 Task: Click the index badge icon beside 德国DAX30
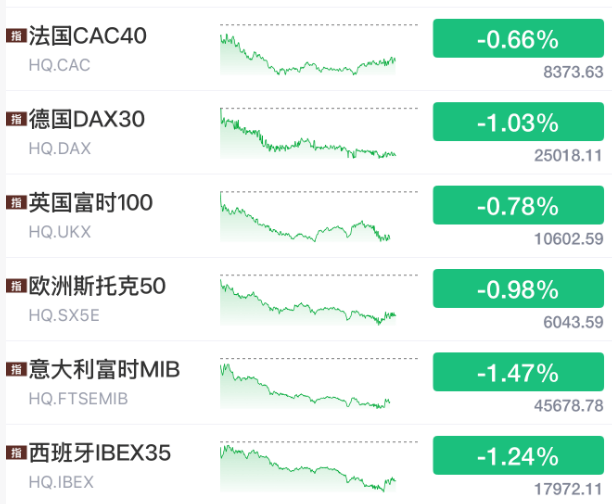(16, 120)
